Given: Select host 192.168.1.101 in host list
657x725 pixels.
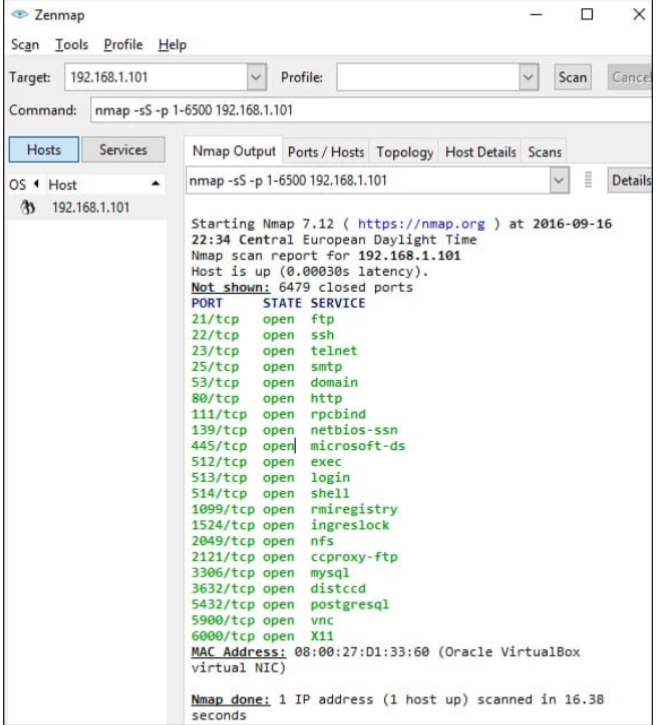Looking at the screenshot, I should (91, 208).
